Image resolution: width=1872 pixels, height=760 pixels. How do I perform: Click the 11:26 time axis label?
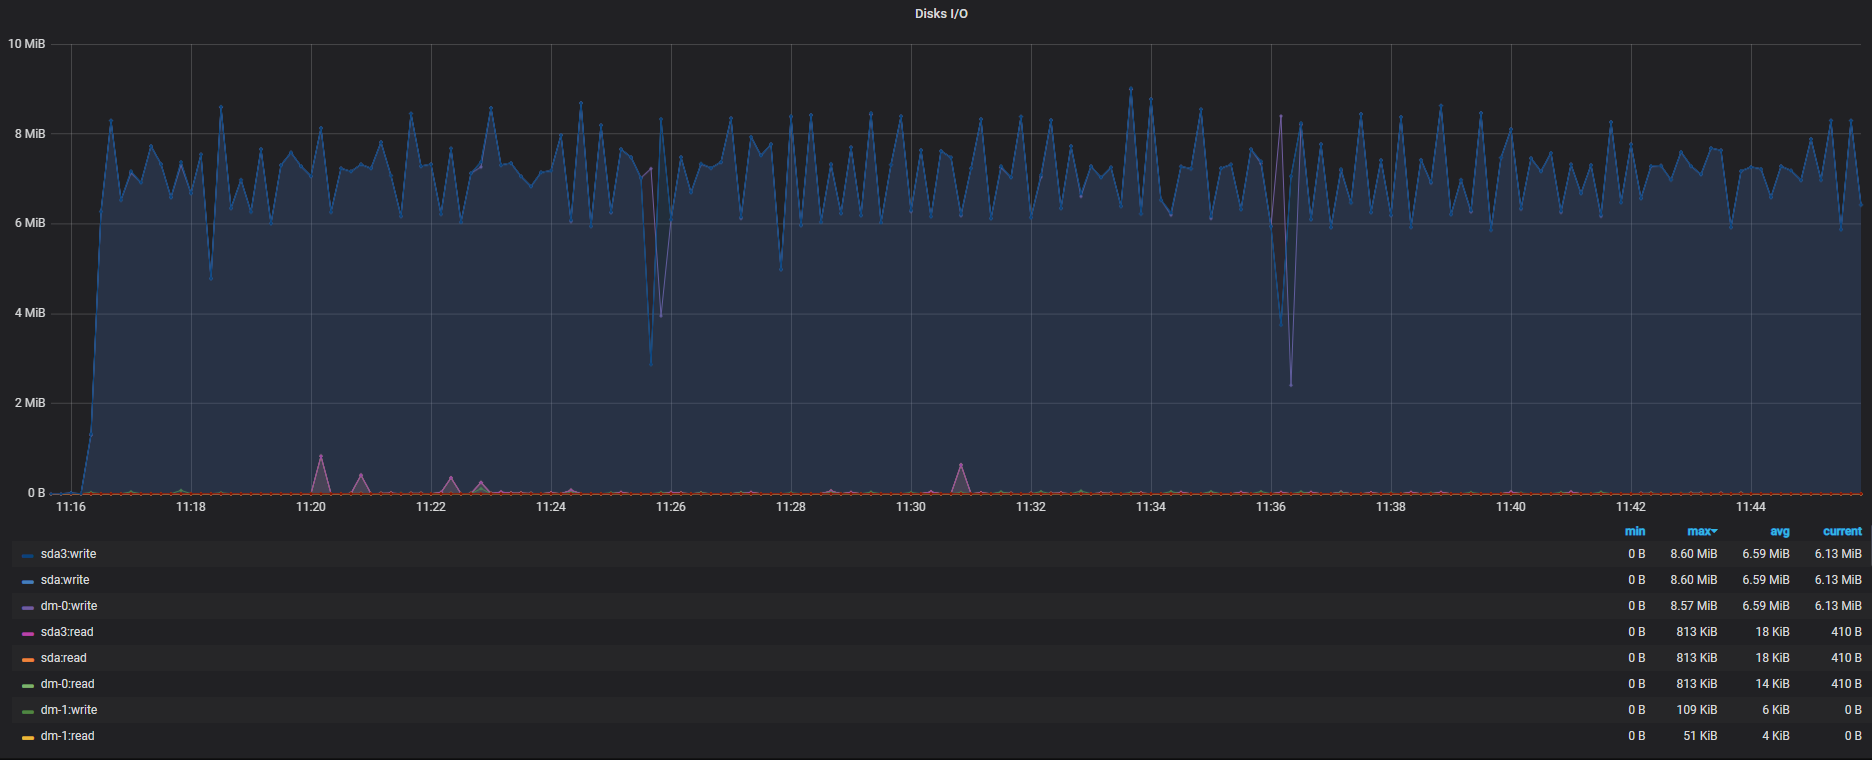tap(671, 507)
